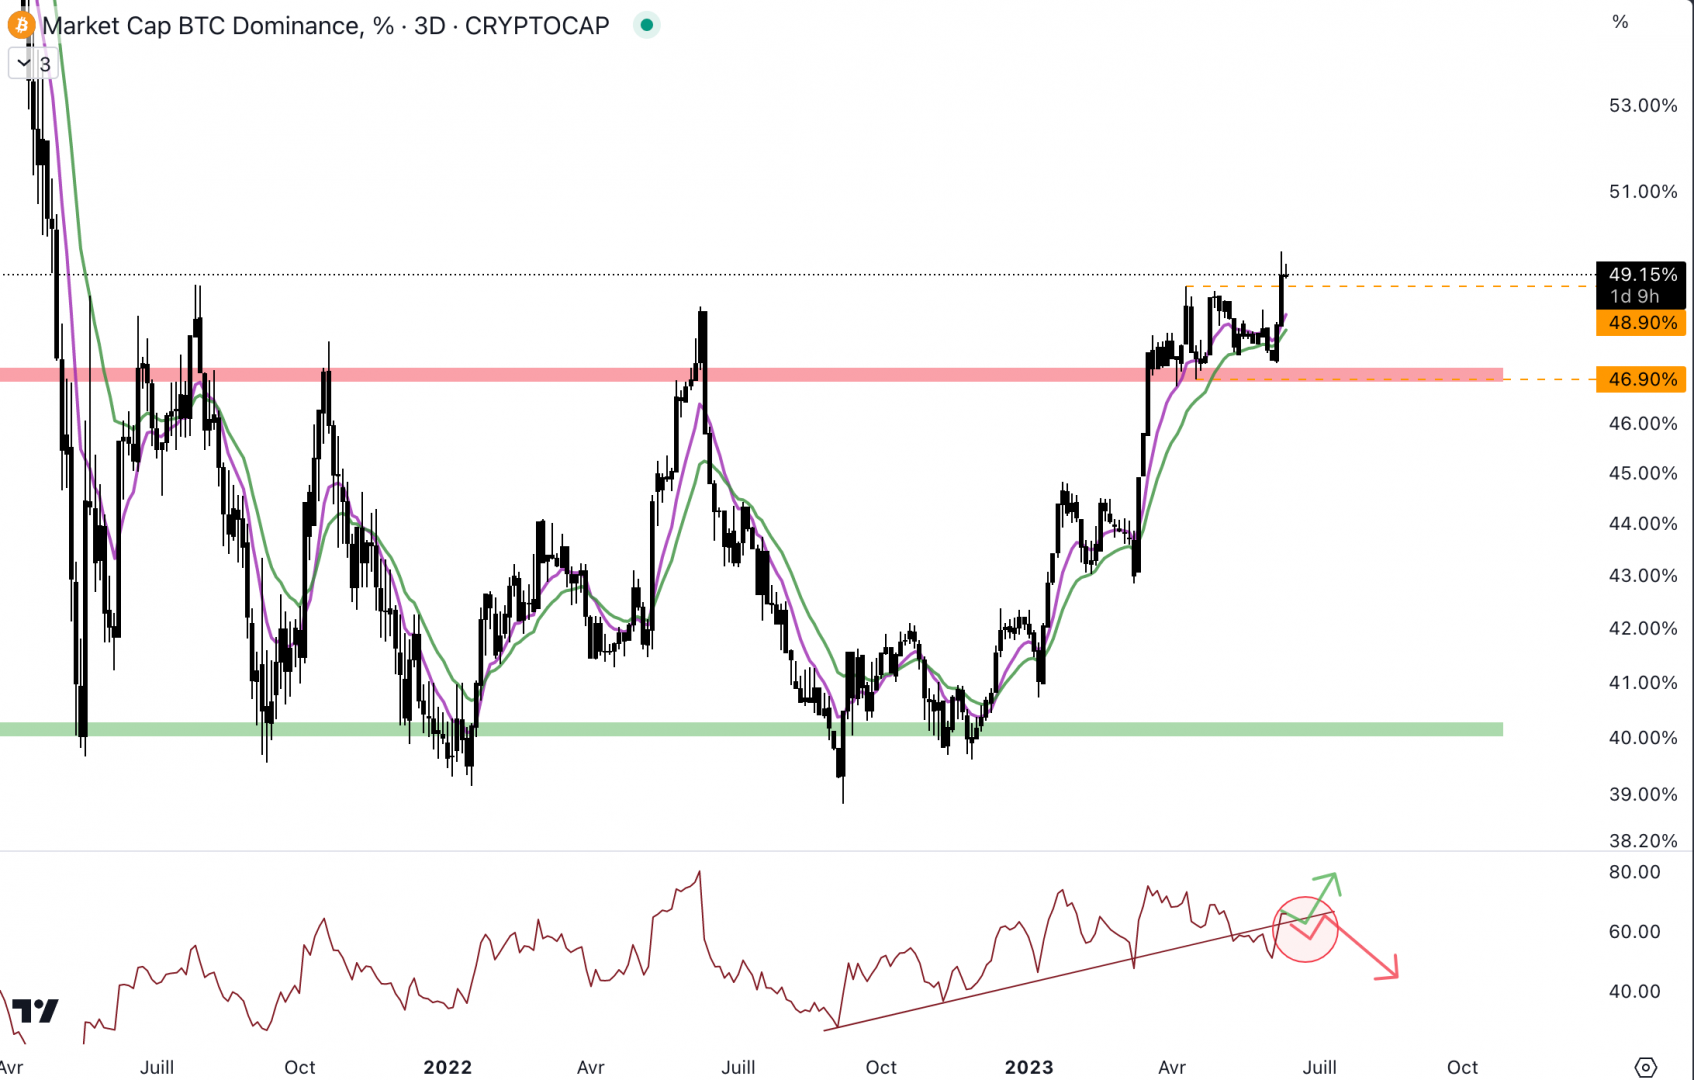This screenshot has width=1694, height=1080.
Task: Click the 1d 9h countdown label
Action: (x=1634, y=296)
